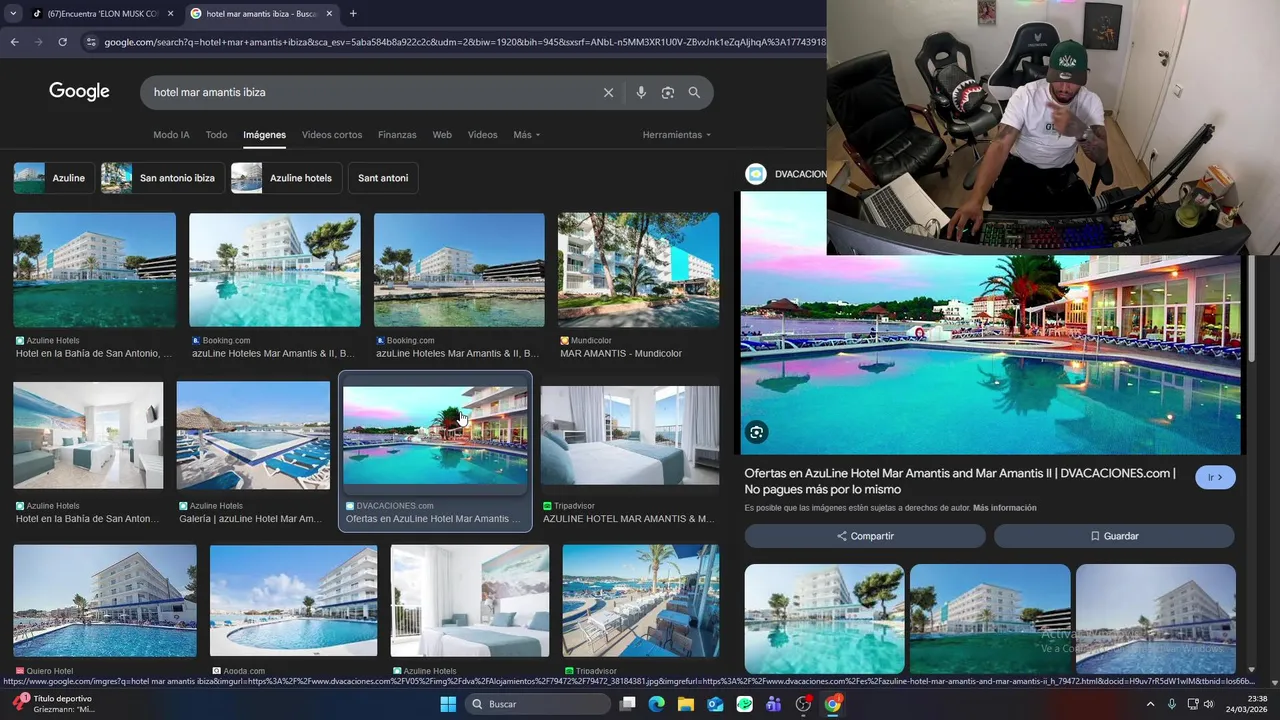
Task: Go back with the browser back arrow
Action: click(x=14, y=42)
